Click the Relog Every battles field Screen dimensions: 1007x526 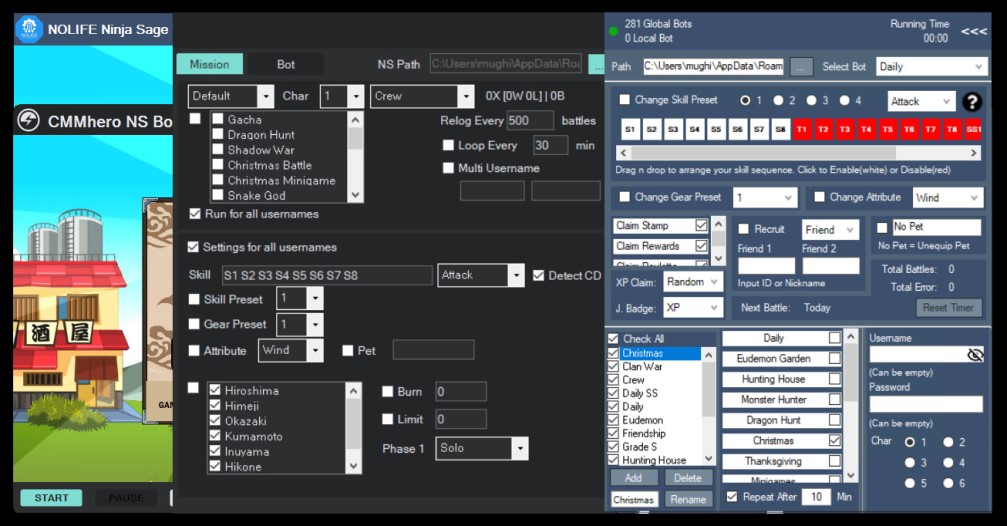tap(530, 120)
